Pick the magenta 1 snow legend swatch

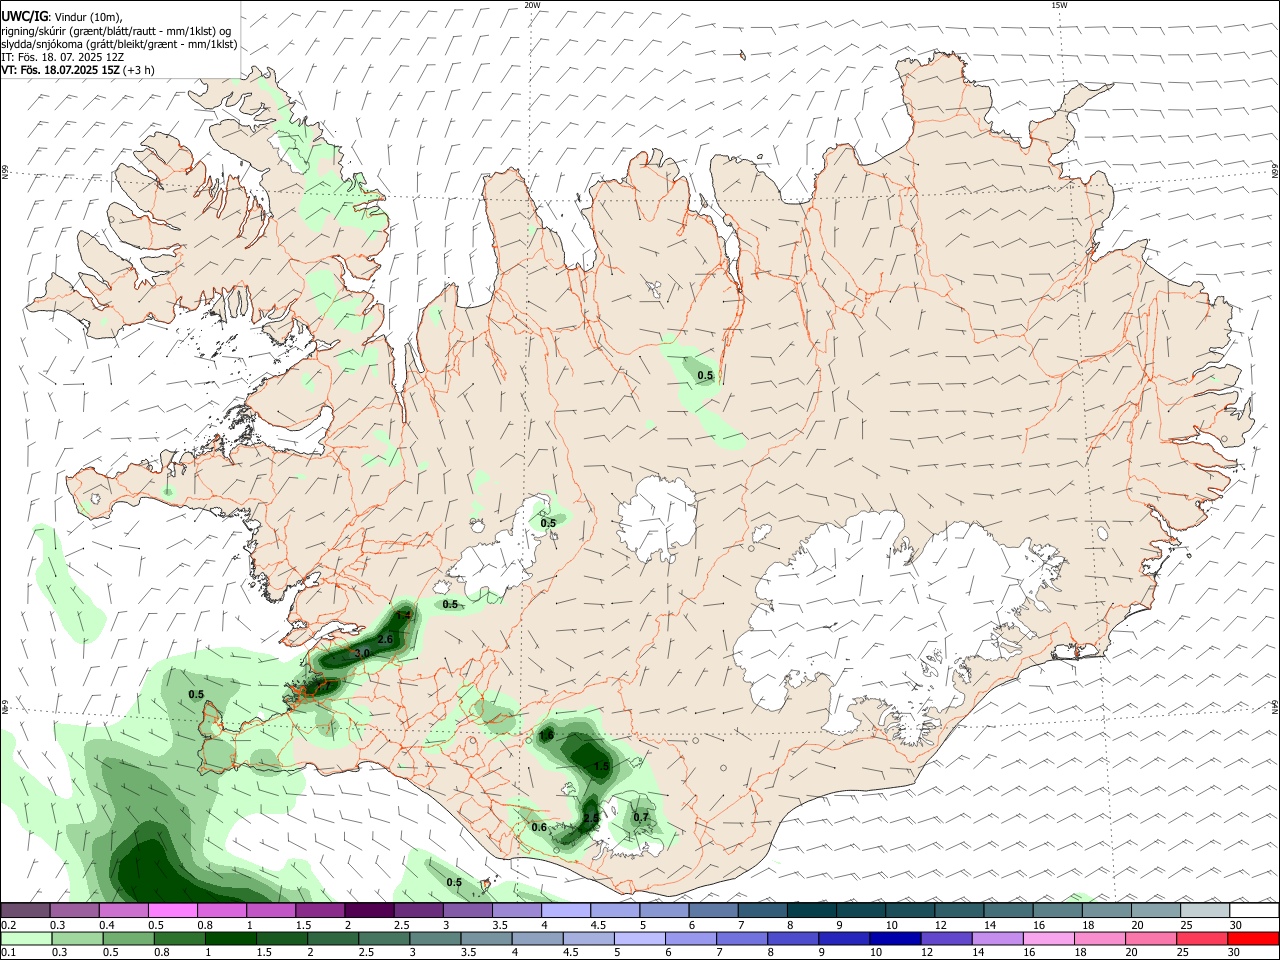(x=271, y=910)
